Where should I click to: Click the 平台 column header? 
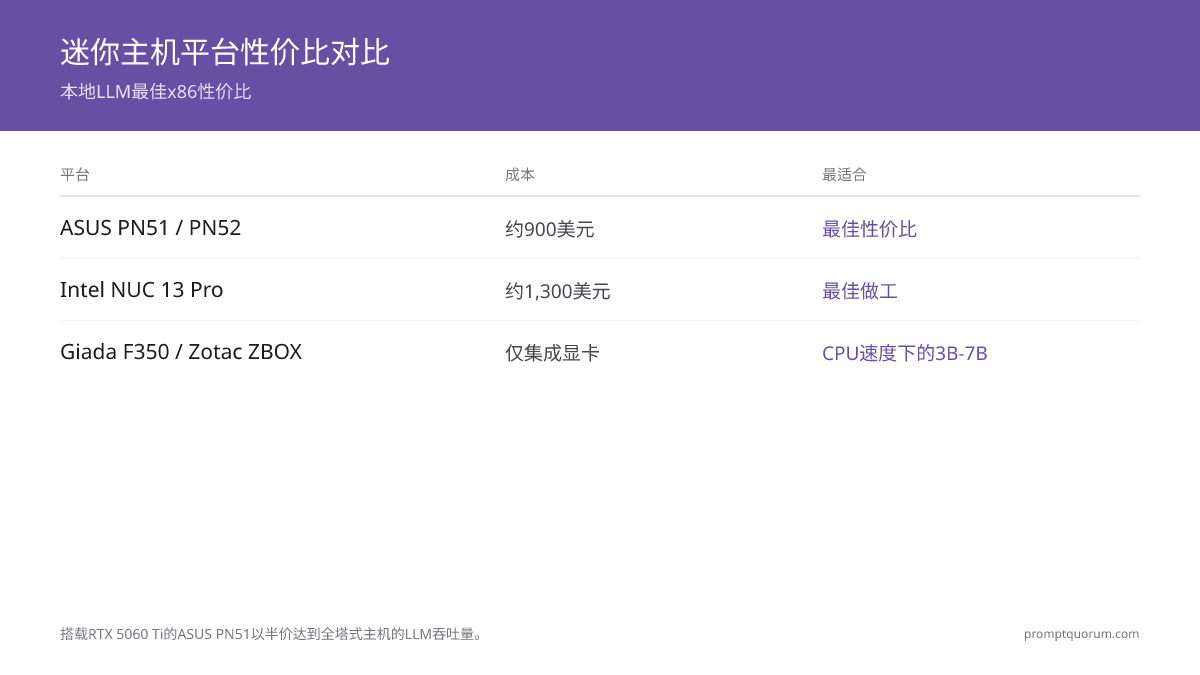(75, 175)
